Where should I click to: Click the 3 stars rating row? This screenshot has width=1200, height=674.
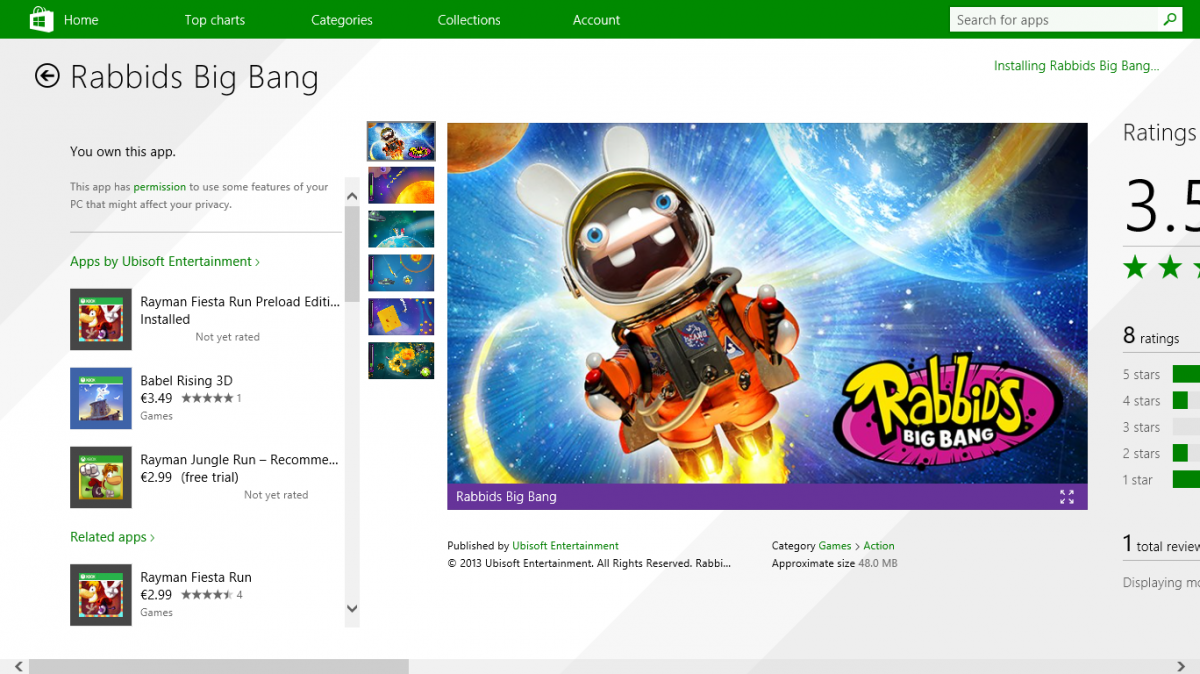[1161, 427]
